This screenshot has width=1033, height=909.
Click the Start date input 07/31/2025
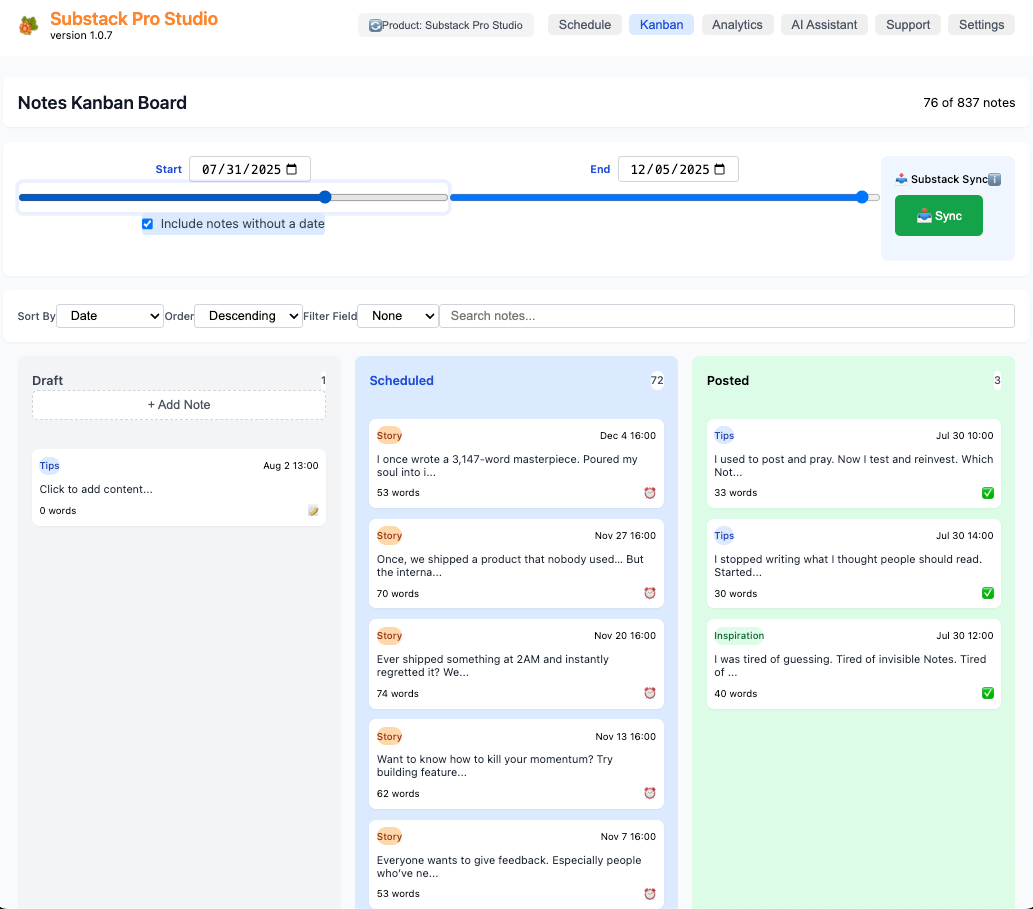[250, 169]
